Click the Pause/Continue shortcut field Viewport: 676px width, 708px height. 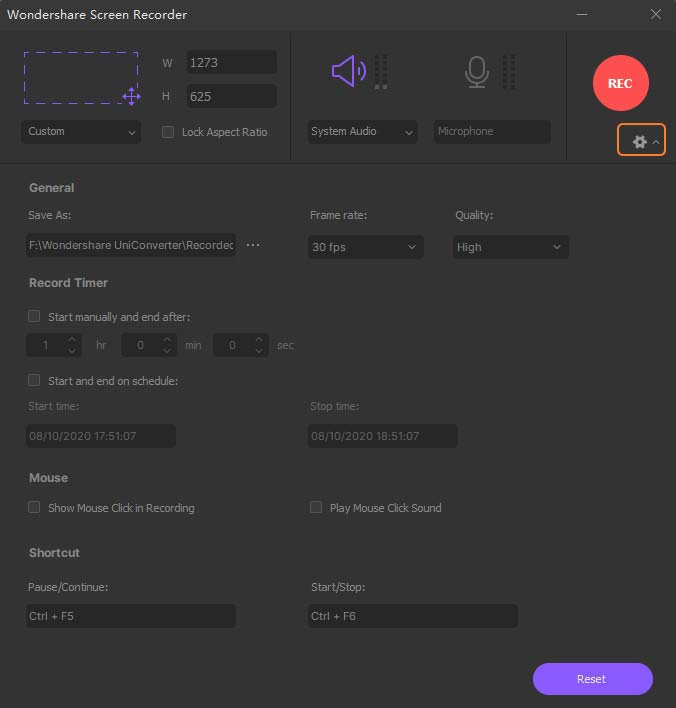pyautogui.click(x=131, y=616)
